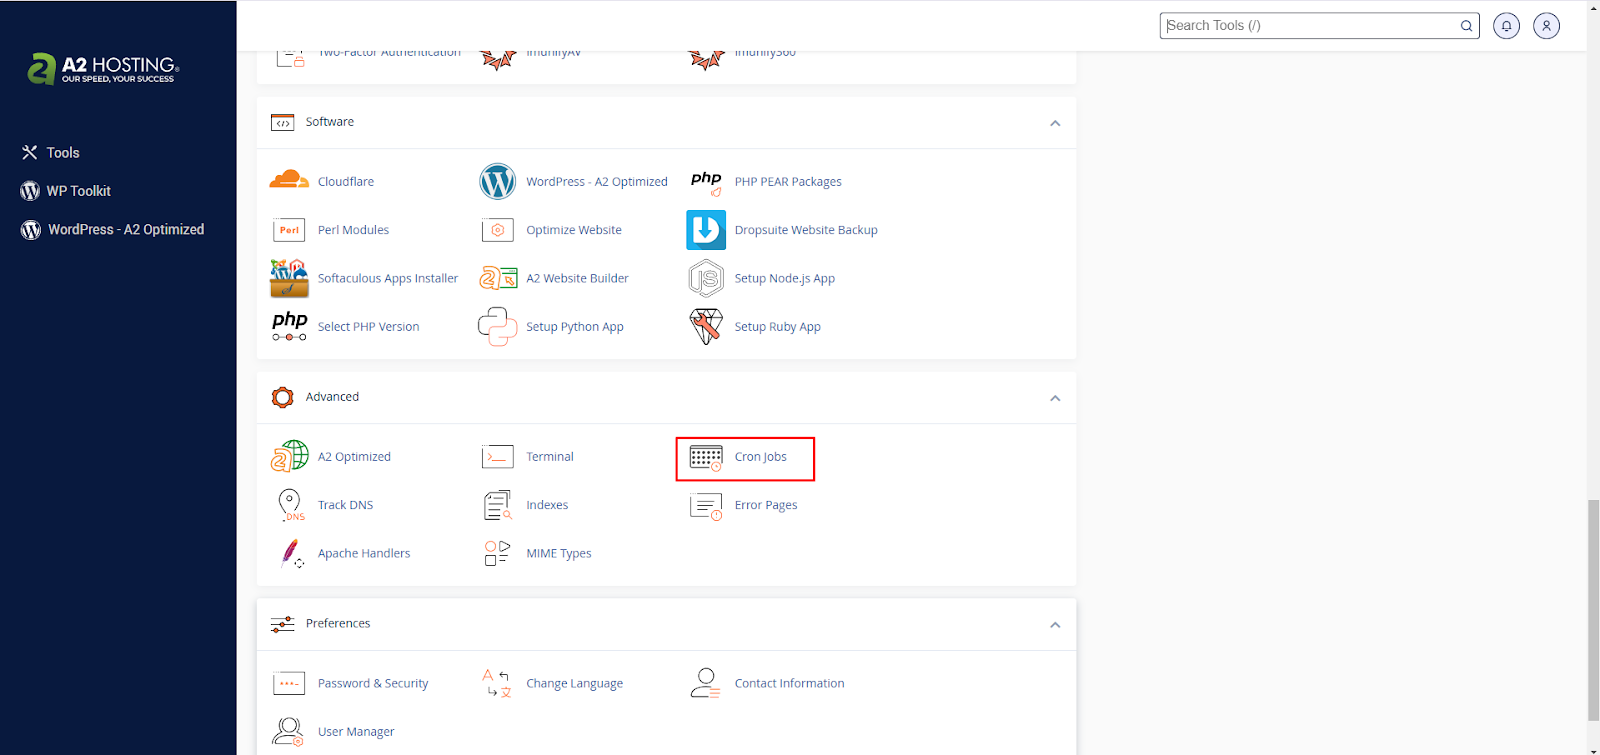Open the Apache Handlers link

[364, 553]
